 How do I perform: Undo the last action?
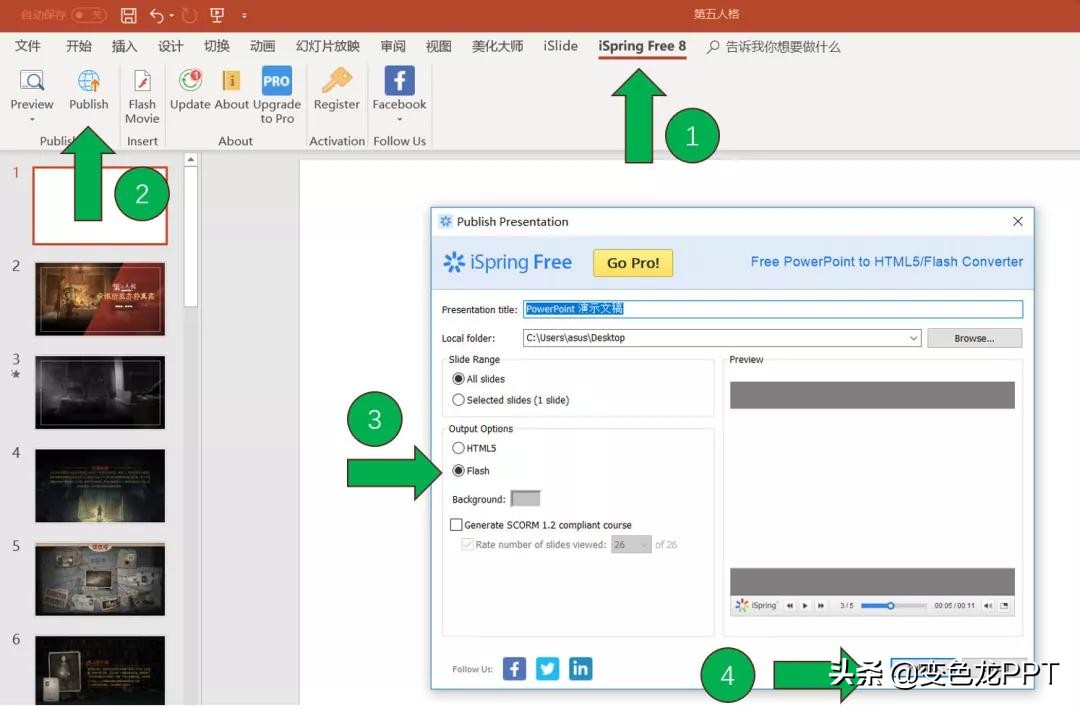tap(156, 15)
